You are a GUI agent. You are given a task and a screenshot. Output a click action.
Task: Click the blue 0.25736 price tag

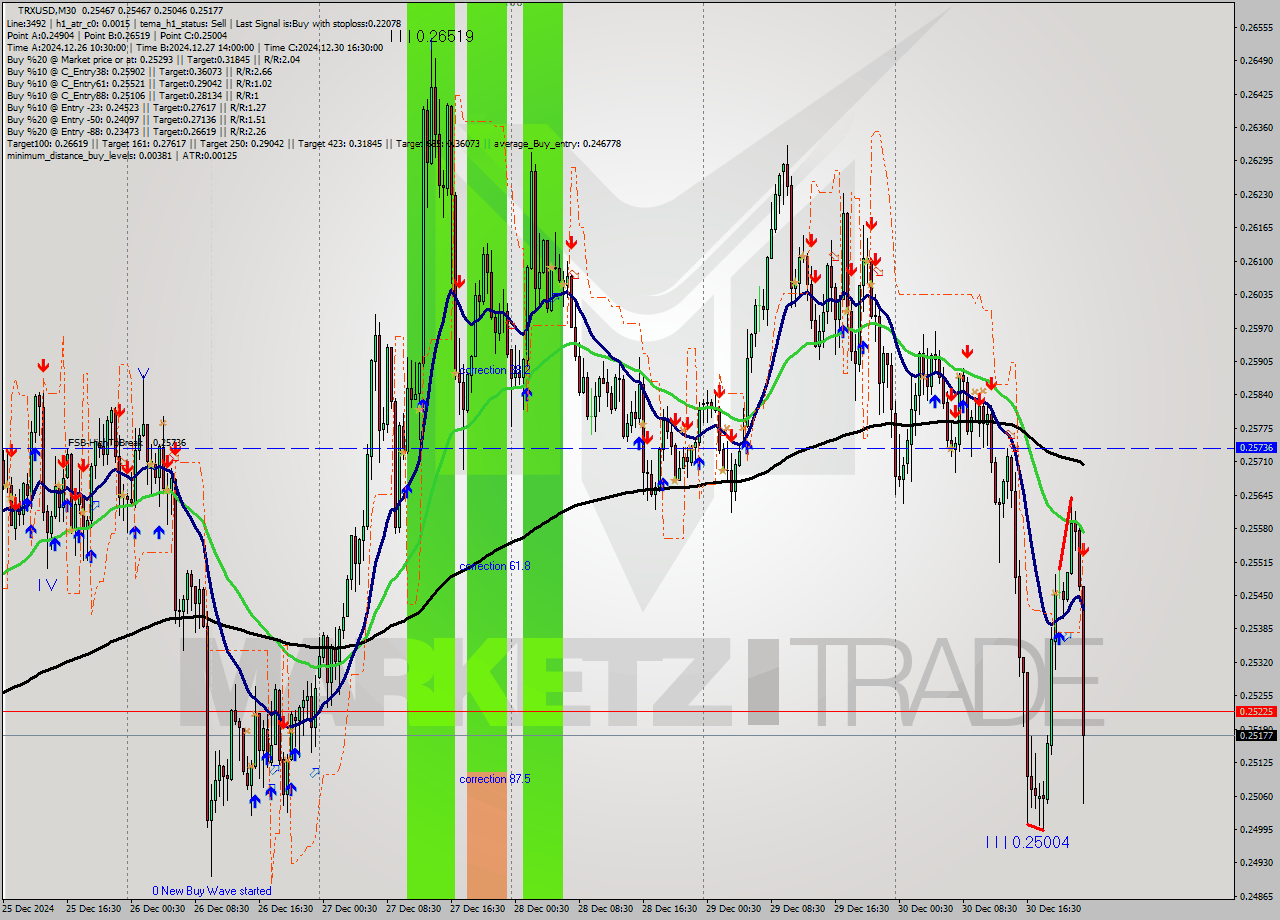tap(1256, 448)
